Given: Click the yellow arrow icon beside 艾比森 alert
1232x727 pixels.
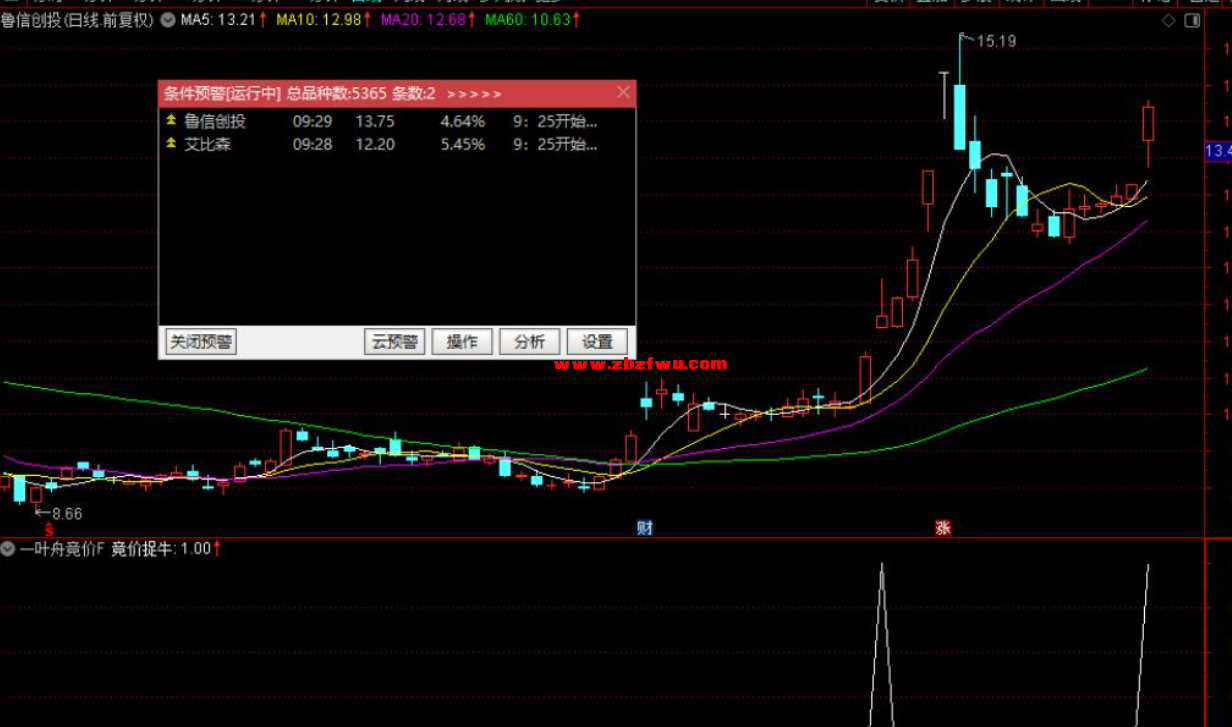Looking at the screenshot, I should (x=171, y=144).
